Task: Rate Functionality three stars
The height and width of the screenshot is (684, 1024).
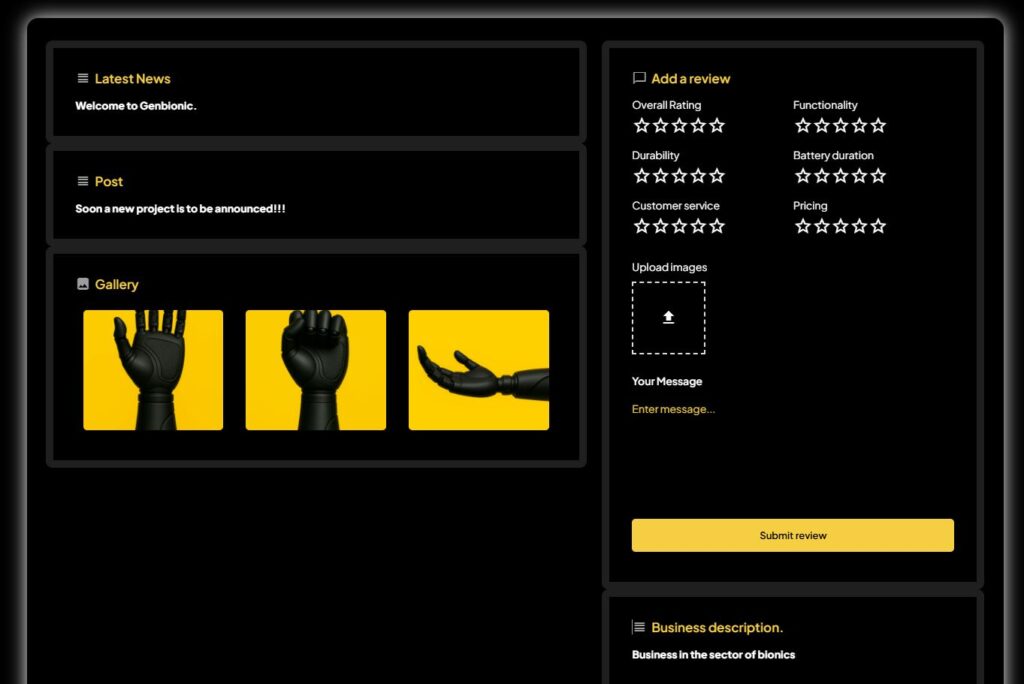Action: (x=840, y=125)
